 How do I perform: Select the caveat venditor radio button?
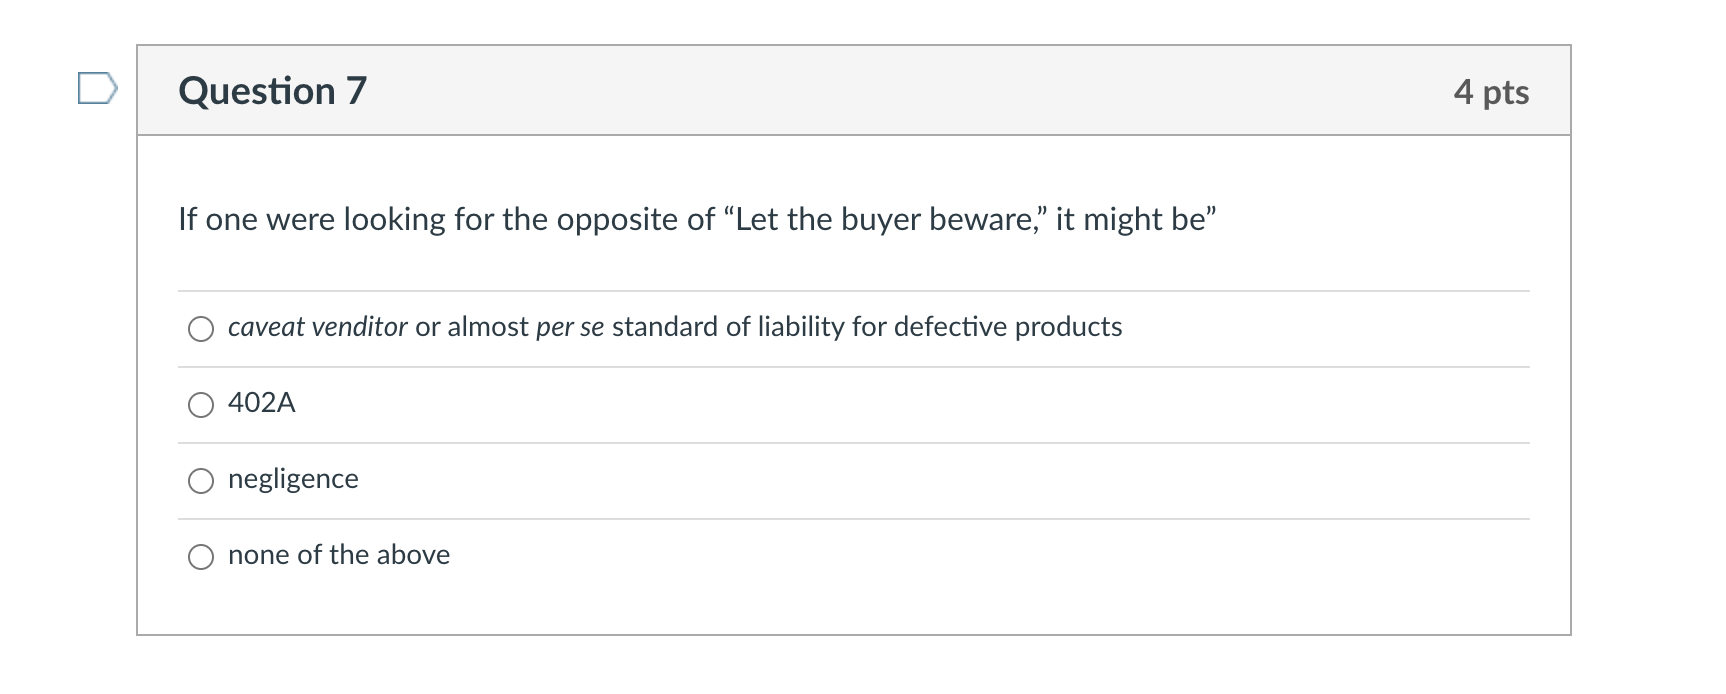201,329
